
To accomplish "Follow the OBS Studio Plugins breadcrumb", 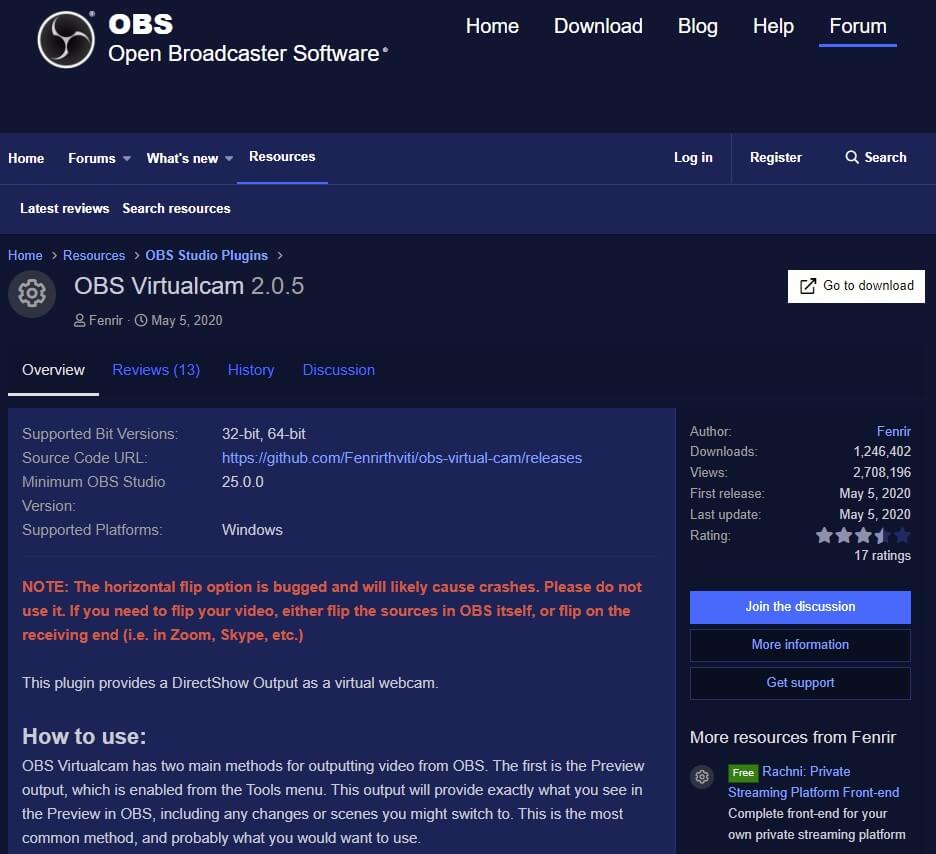I will tap(207, 256).
